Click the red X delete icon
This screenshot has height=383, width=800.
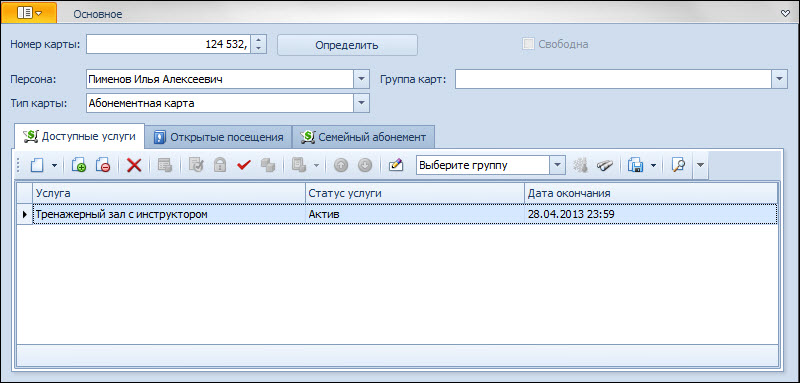[x=134, y=165]
